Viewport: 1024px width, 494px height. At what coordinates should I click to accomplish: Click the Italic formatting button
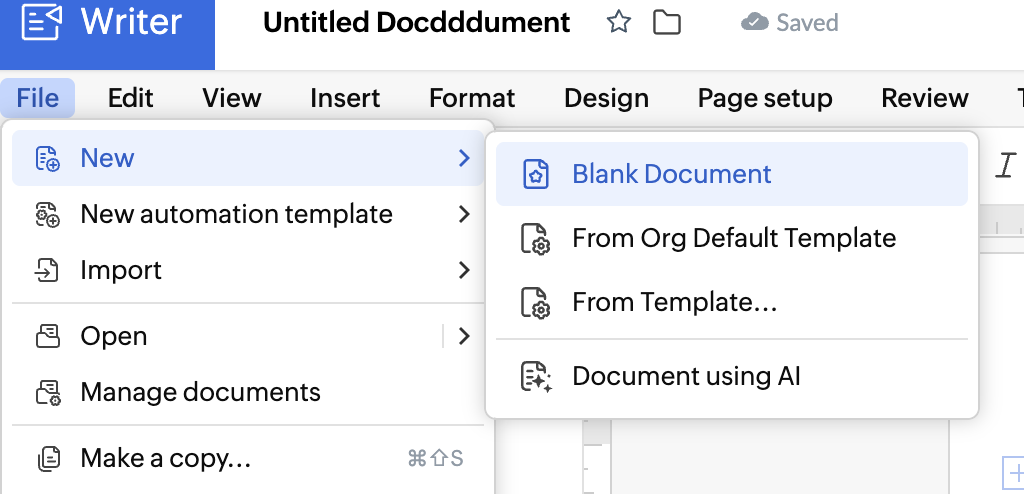pyautogui.click(x=1004, y=166)
